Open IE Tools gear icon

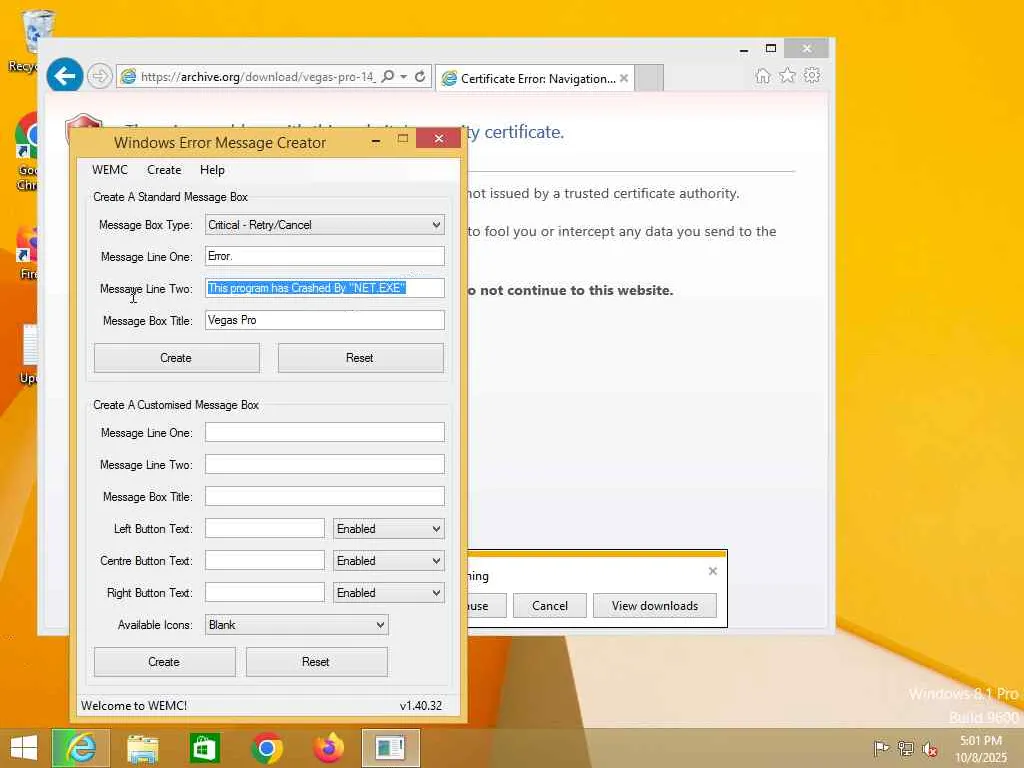pyautogui.click(x=812, y=76)
